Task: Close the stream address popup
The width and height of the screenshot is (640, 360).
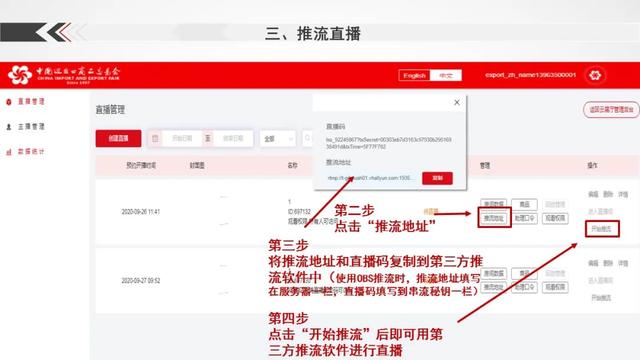Action: (457, 102)
